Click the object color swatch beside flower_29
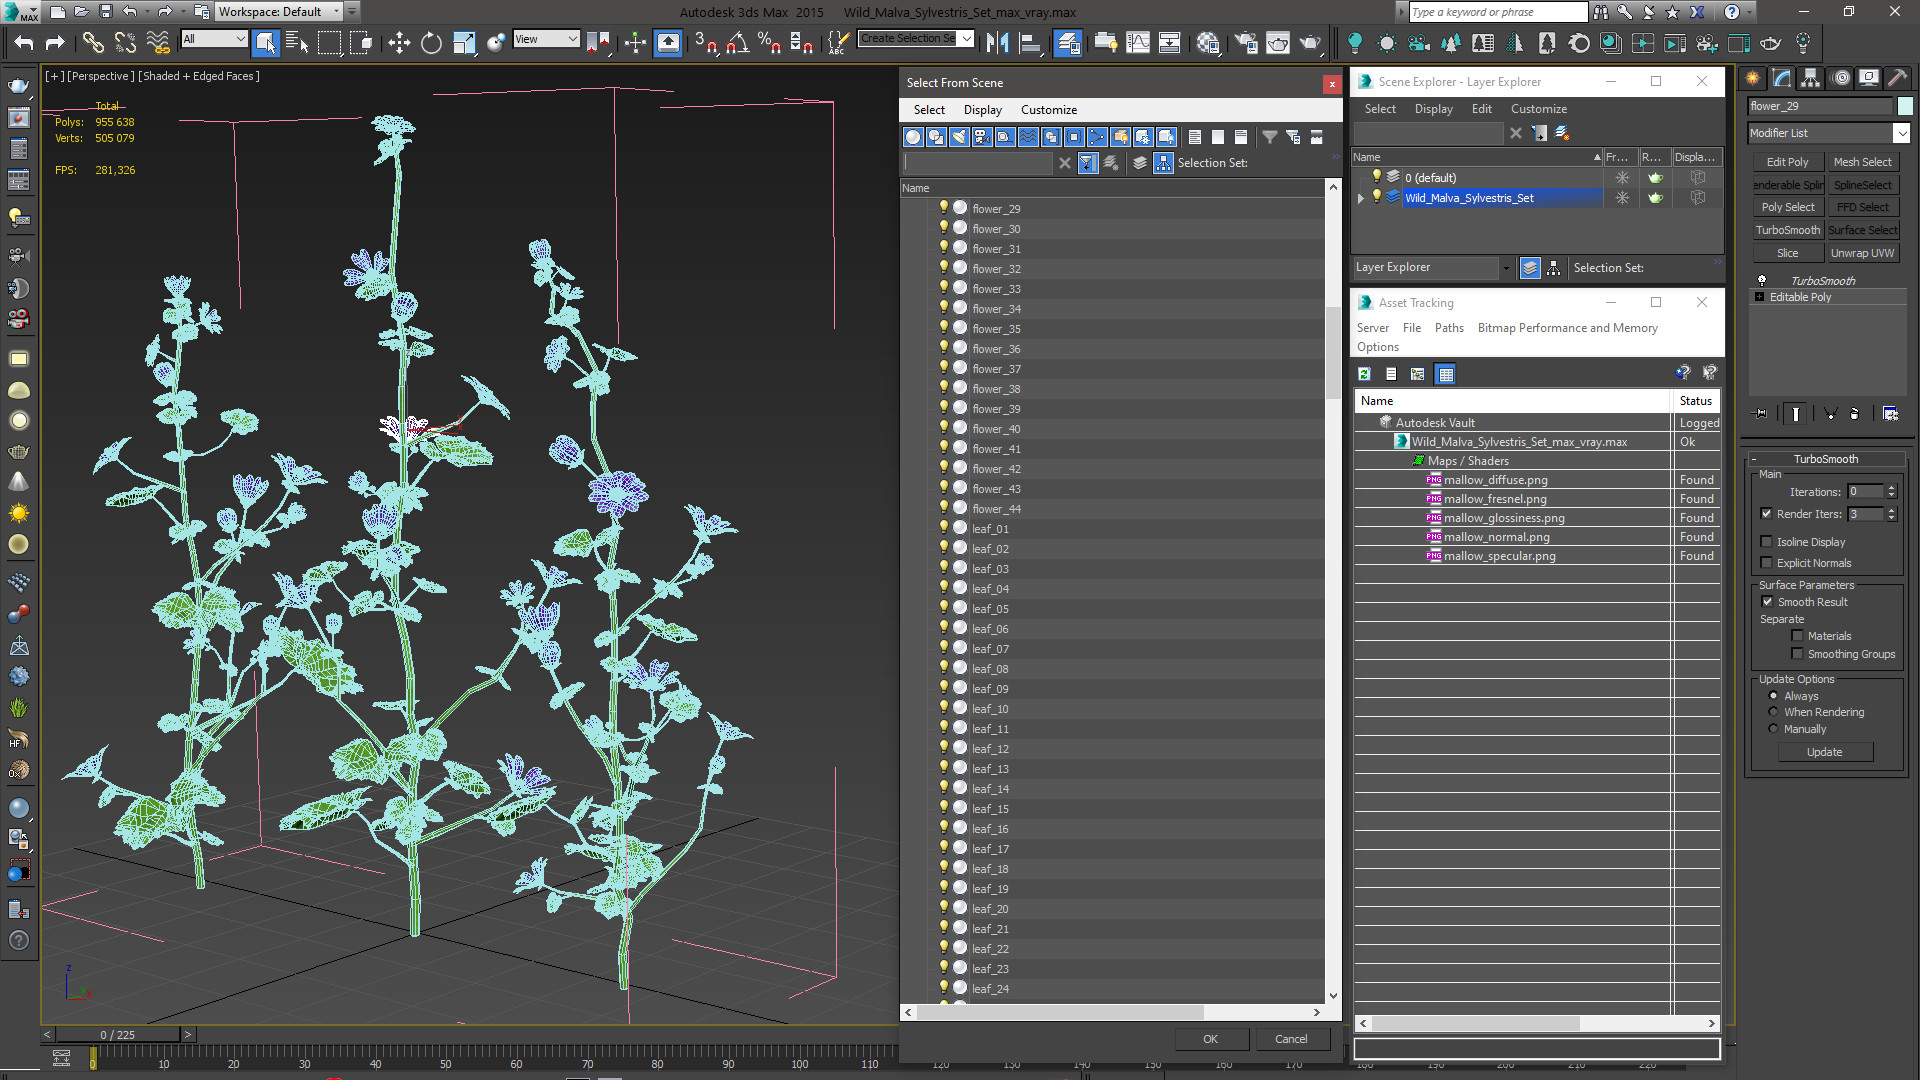 tap(1905, 106)
